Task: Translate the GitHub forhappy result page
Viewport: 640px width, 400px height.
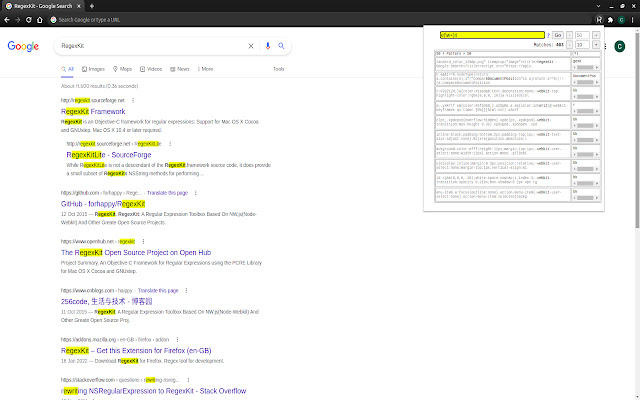Action: click(x=167, y=193)
